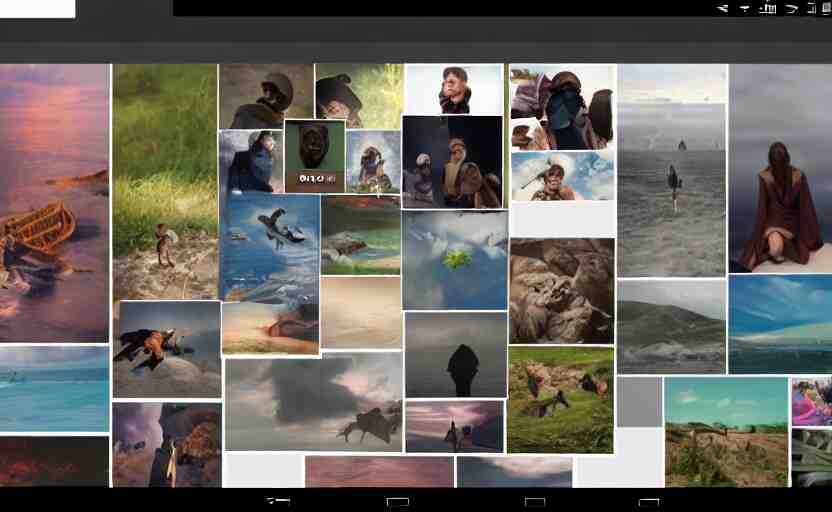Image resolution: width=832 pixels, height=512 pixels.
Task: Open the down-arrow dropdown in top bar
Action: tap(745, 8)
